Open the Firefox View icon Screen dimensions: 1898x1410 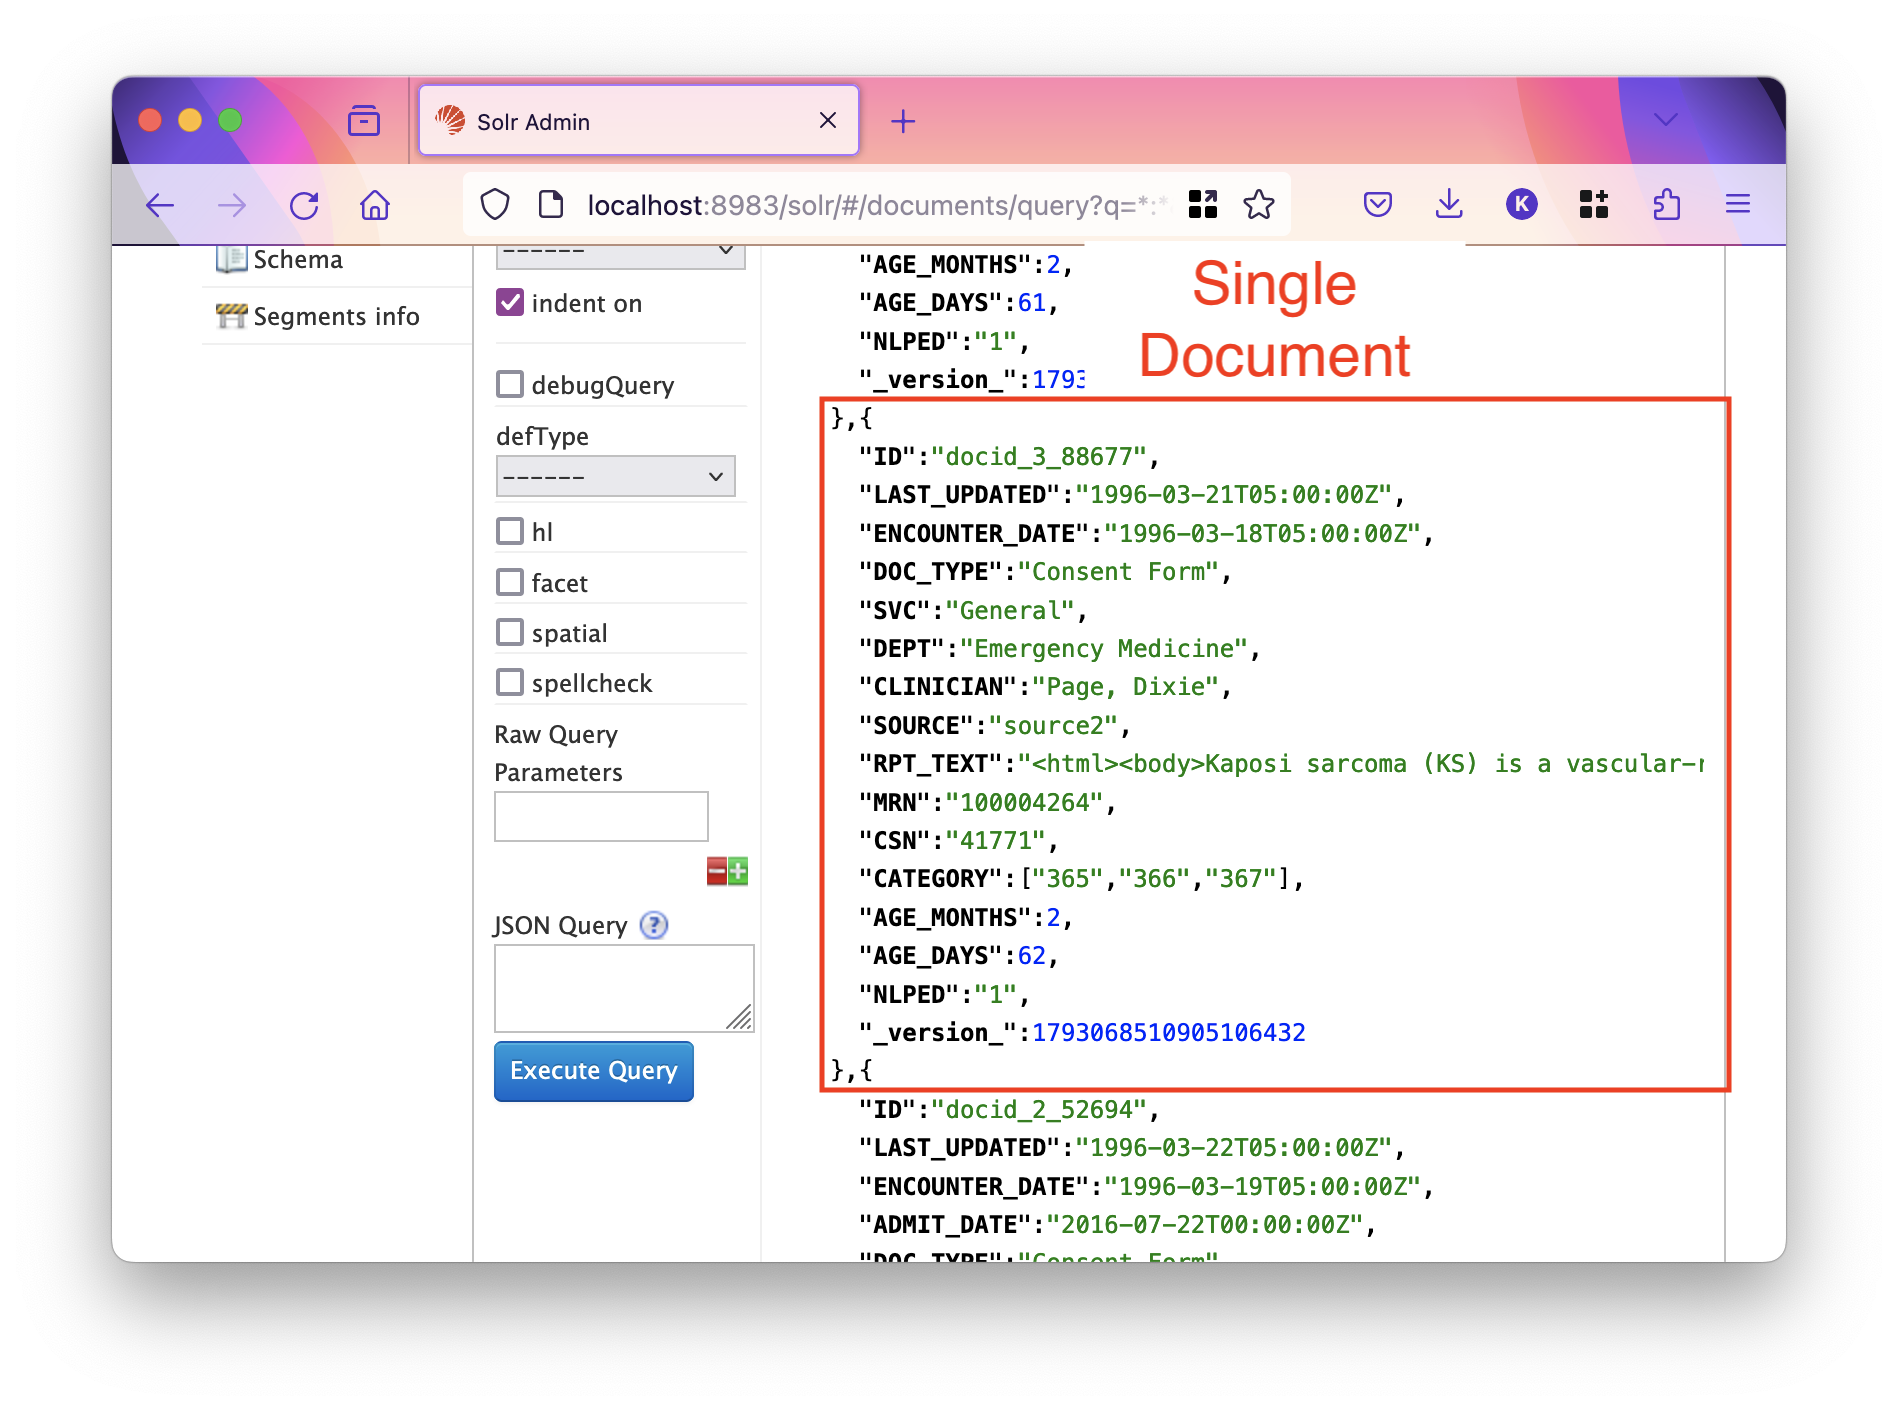click(x=364, y=121)
